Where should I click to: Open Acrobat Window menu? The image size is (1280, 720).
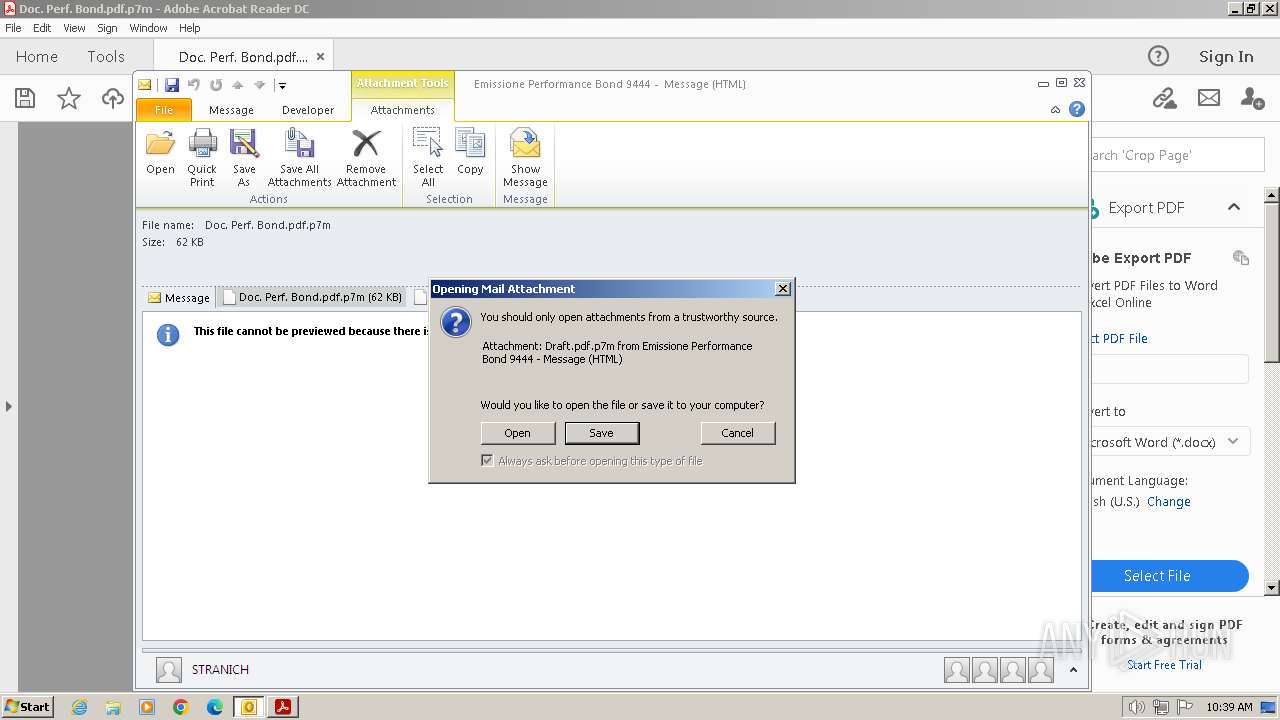click(x=148, y=28)
